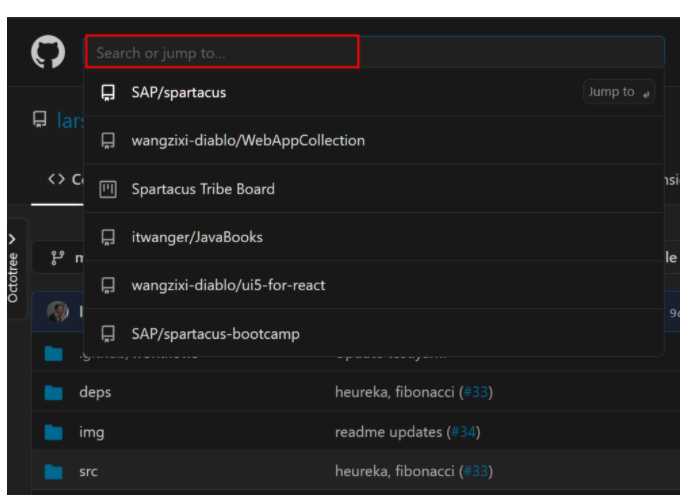Open the deps folder link
The width and height of the screenshot is (692, 500).
[95, 392]
